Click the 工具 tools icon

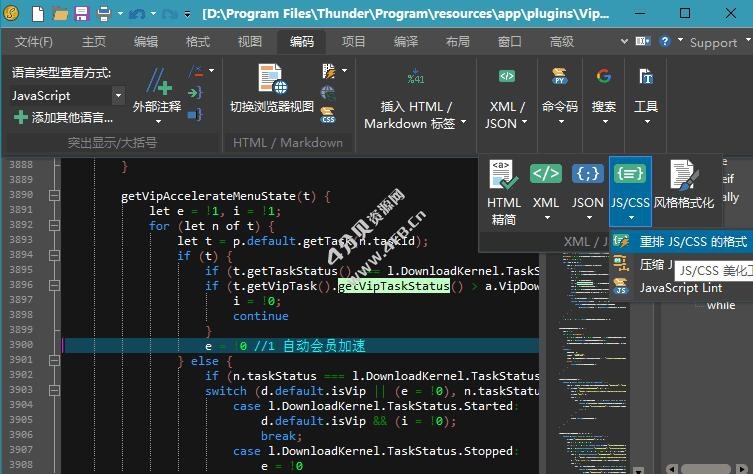[646, 76]
